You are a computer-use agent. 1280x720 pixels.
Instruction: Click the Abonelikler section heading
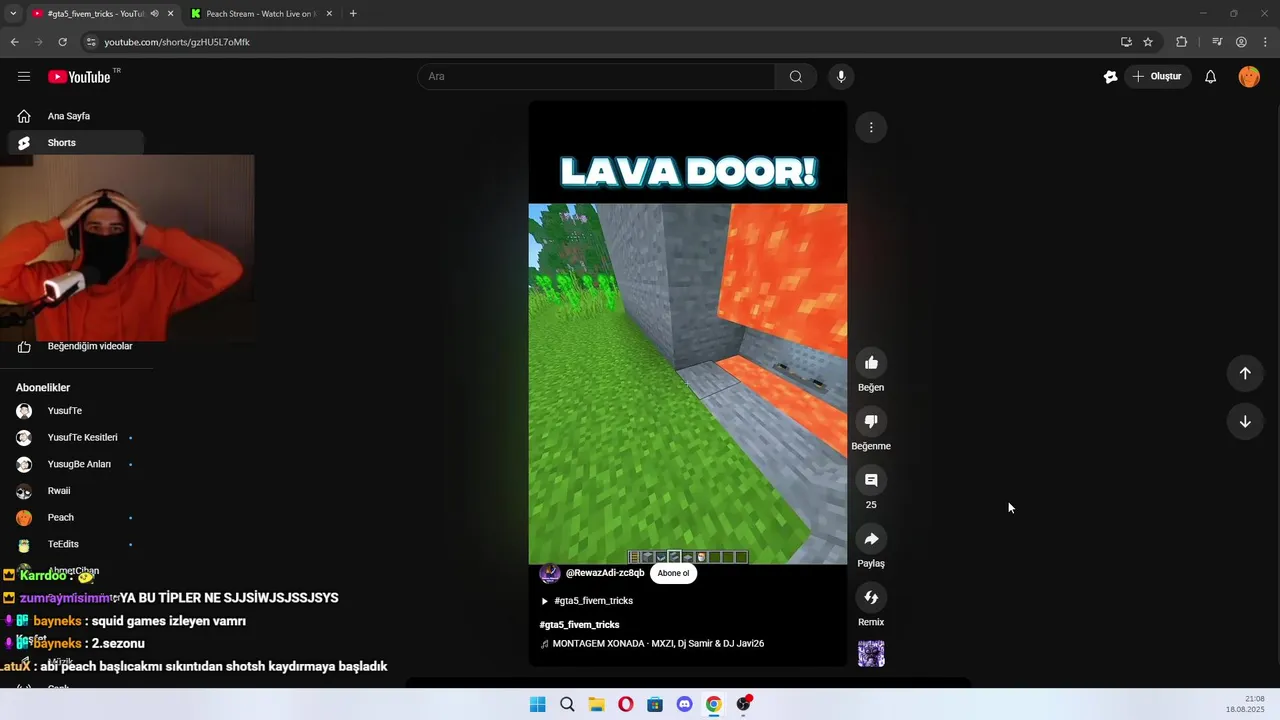point(43,388)
